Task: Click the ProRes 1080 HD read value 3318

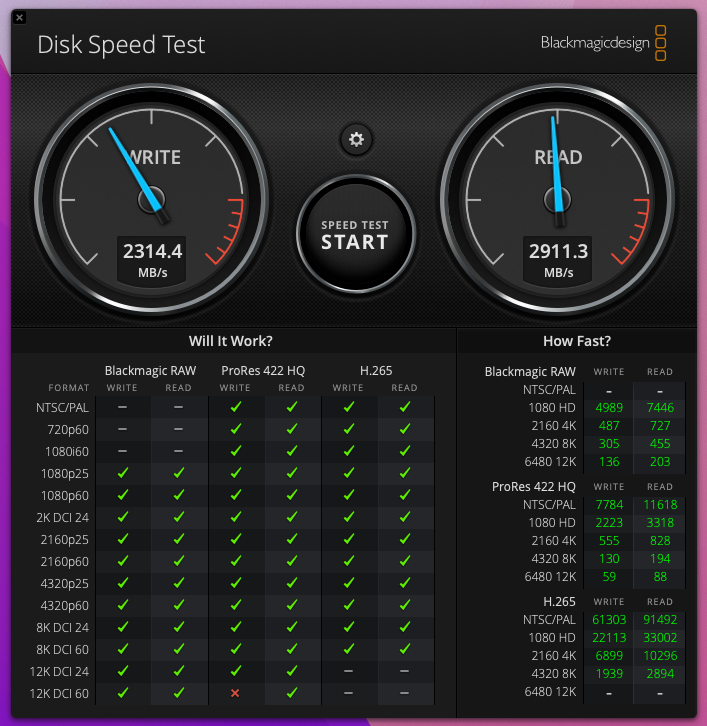Action: tap(660, 522)
